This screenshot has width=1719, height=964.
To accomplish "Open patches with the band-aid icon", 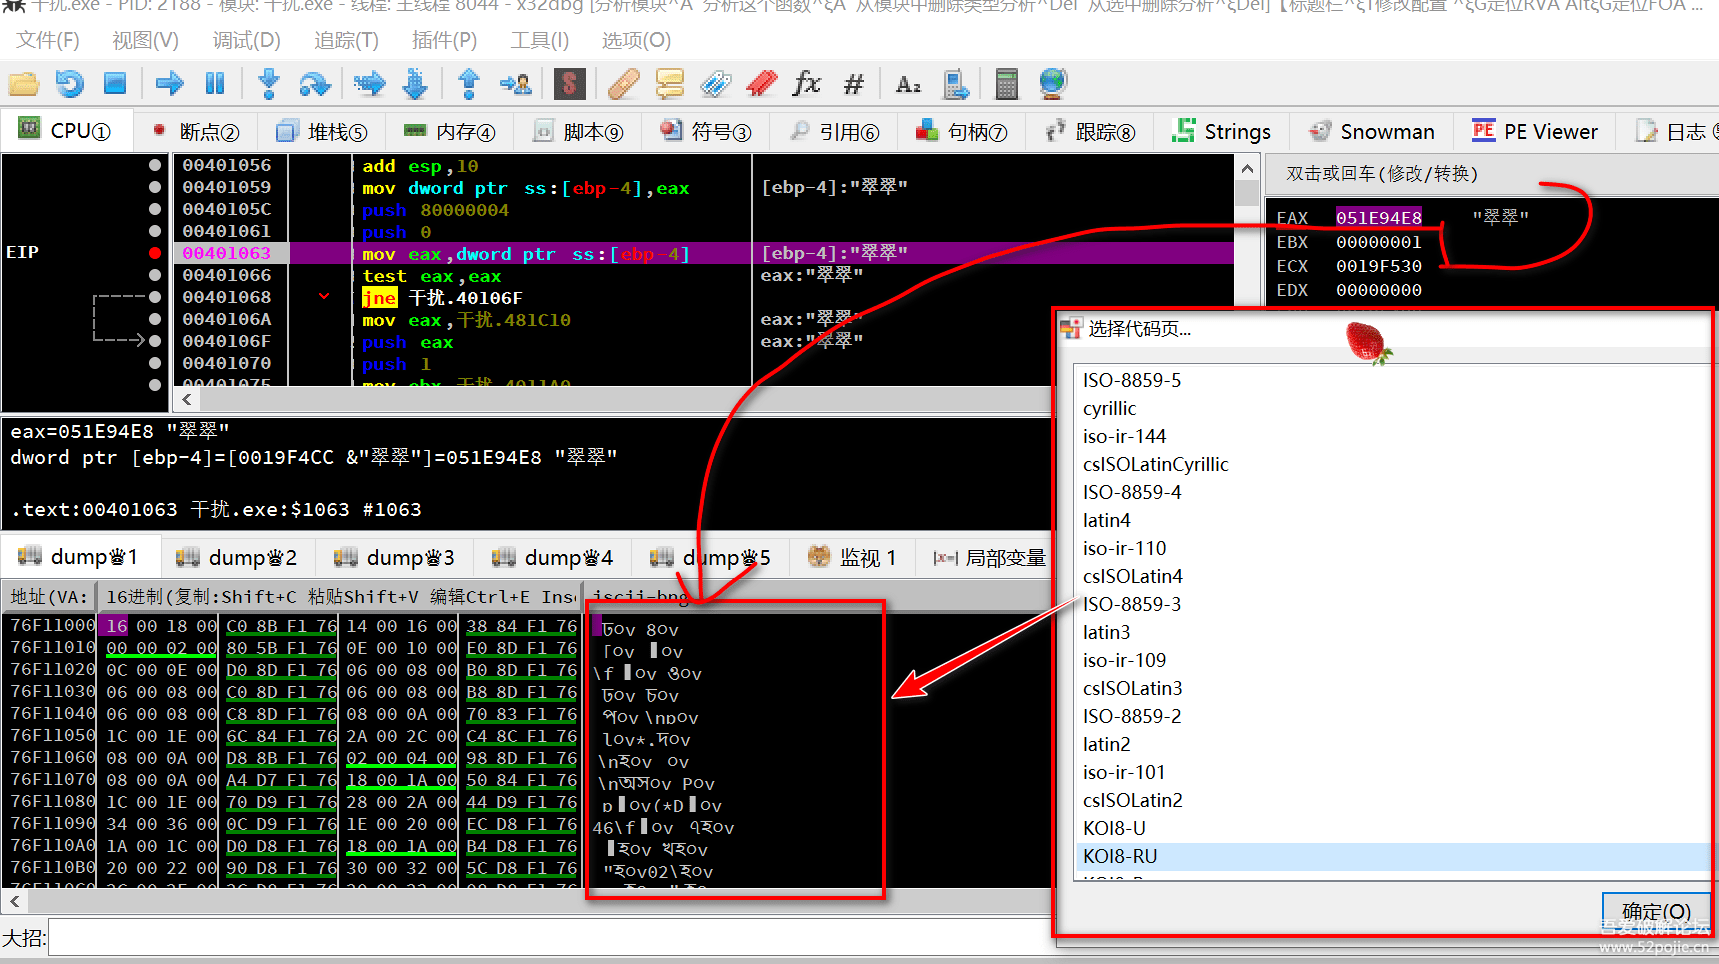I will click(x=623, y=84).
